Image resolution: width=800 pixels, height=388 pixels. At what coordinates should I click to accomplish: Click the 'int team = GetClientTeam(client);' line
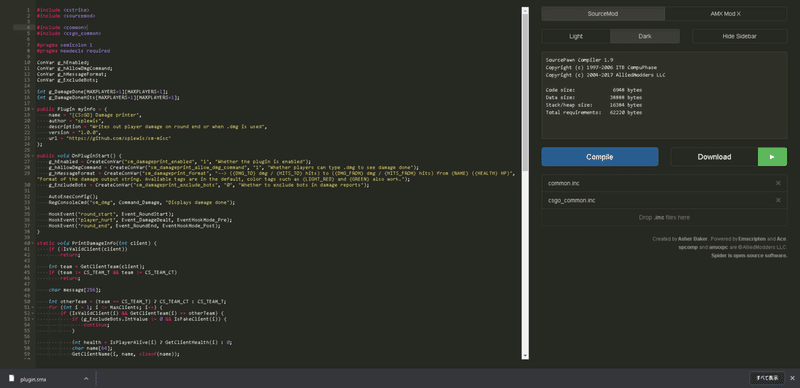pyautogui.click(x=97, y=266)
